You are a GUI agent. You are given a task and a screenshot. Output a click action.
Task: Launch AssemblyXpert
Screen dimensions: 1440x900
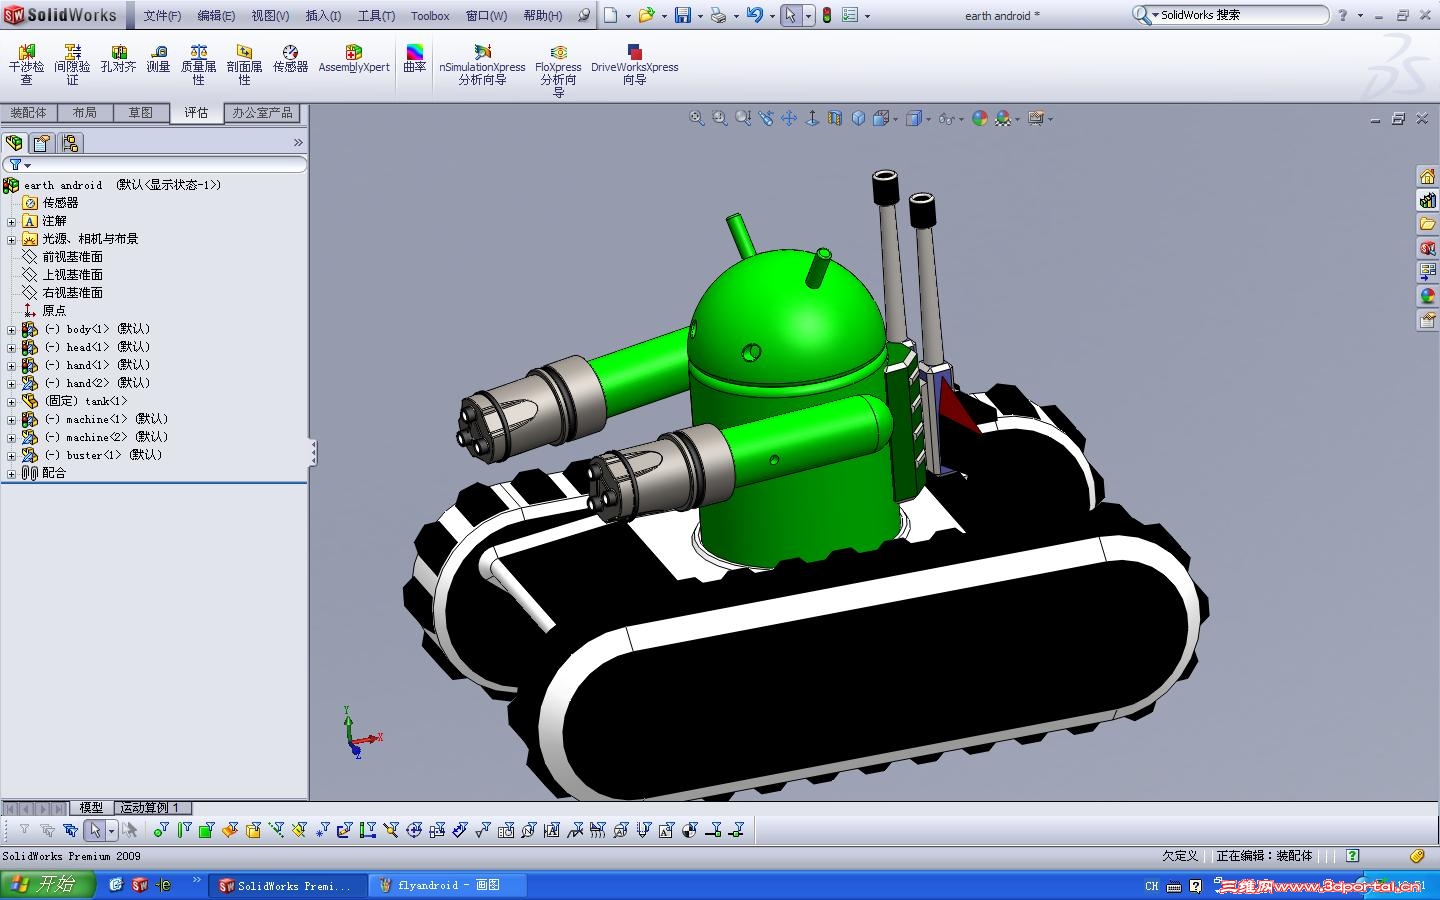354,59
